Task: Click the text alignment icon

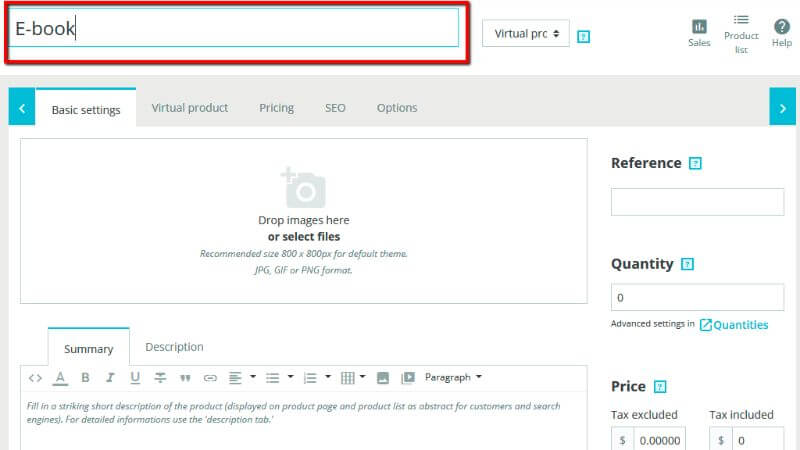Action: tap(235, 378)
